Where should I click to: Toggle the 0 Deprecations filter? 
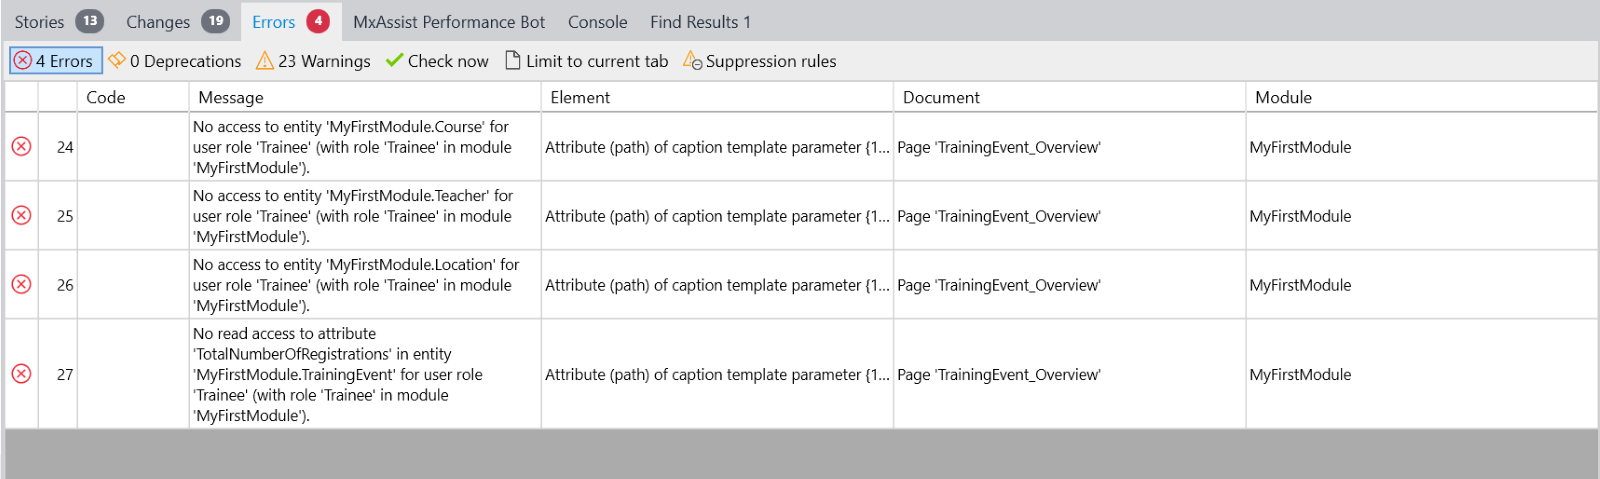175,61
